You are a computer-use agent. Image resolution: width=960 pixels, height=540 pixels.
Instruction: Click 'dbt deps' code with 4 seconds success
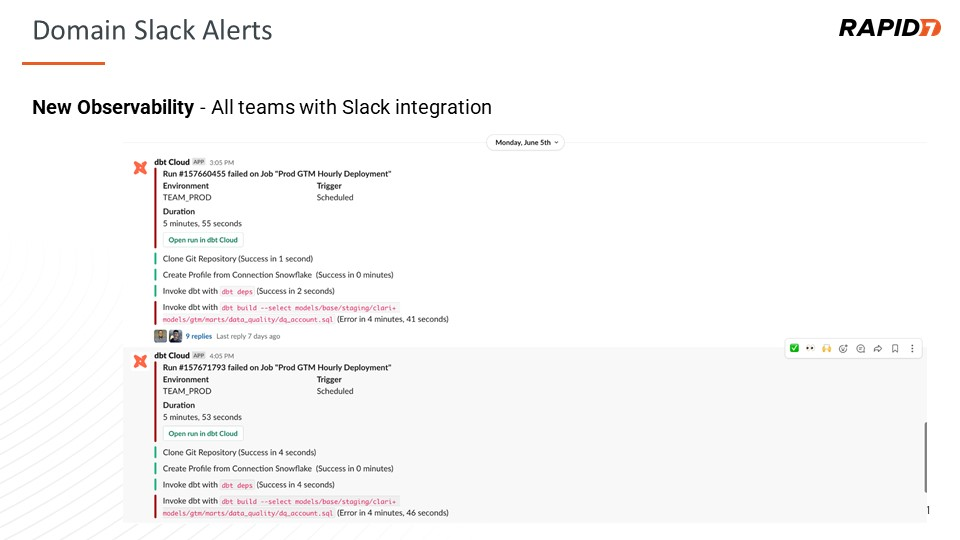237,485
